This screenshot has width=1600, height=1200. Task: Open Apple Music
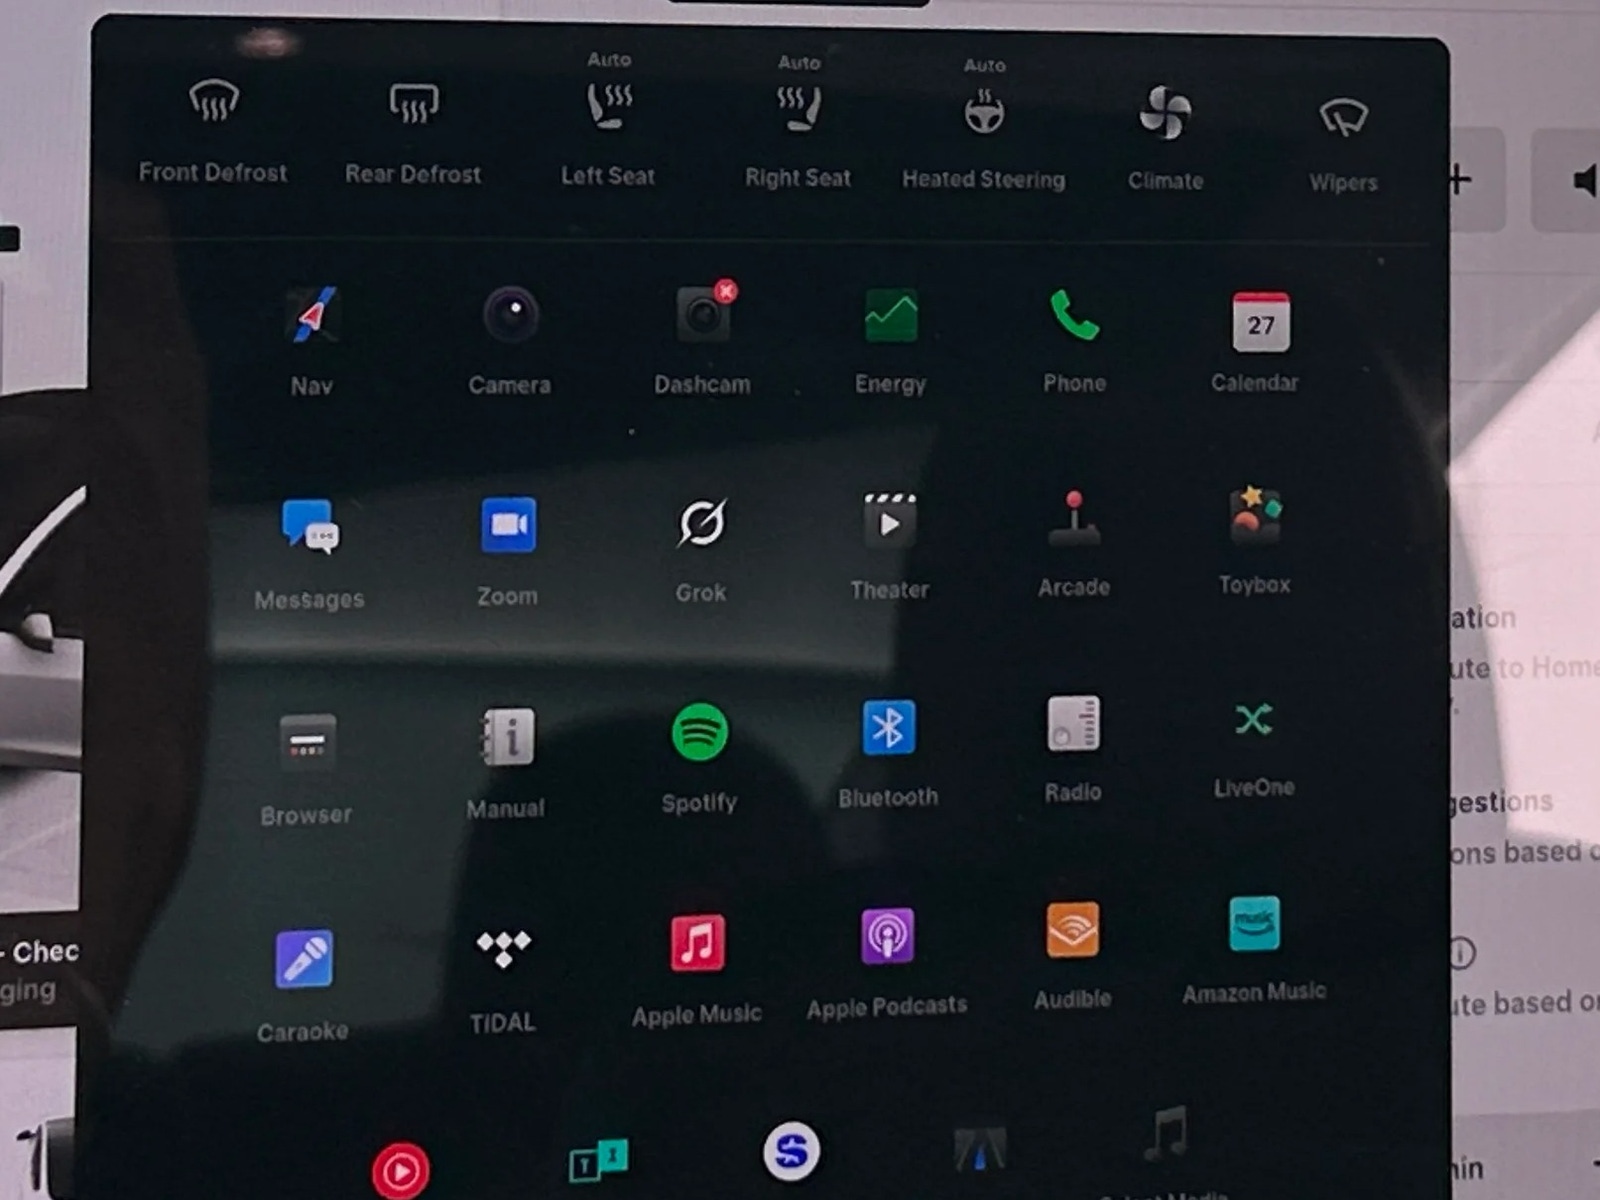coord(698,943)
